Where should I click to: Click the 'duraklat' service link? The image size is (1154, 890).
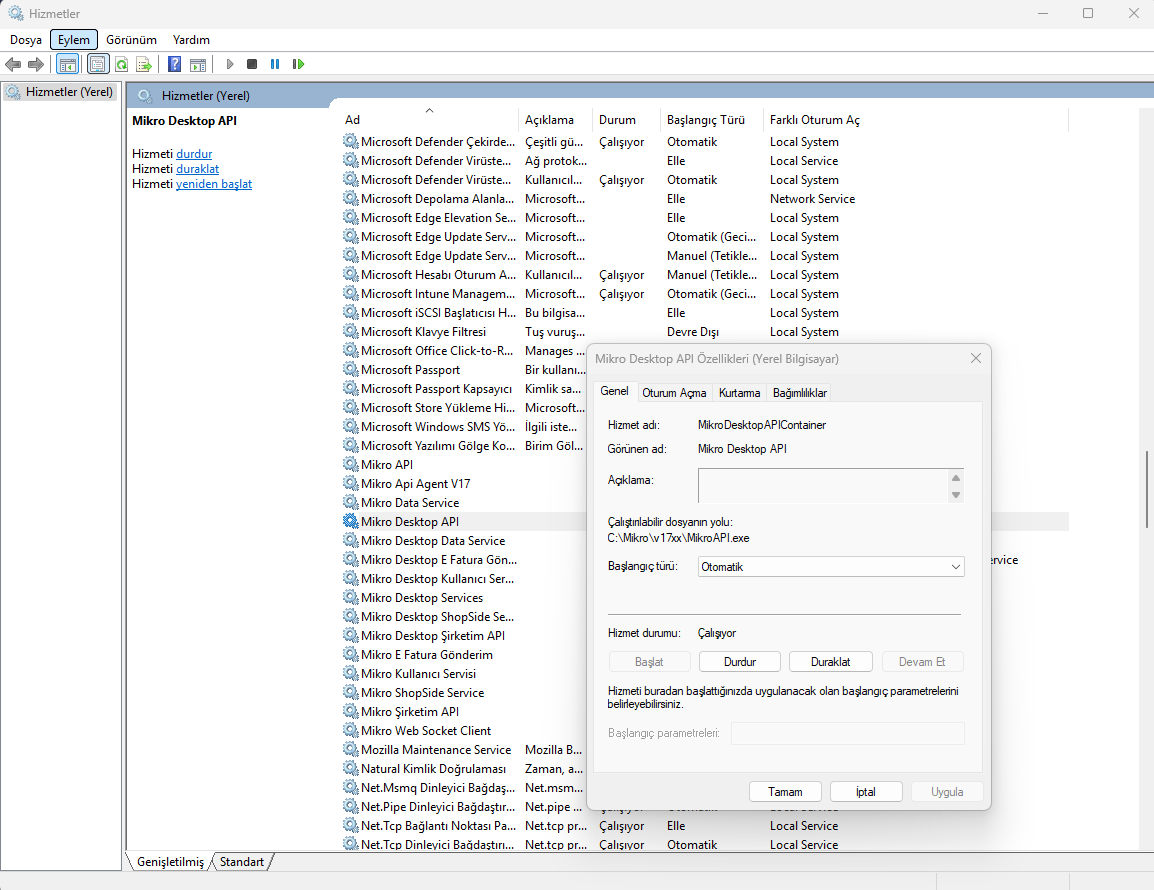tap(197, 169)
